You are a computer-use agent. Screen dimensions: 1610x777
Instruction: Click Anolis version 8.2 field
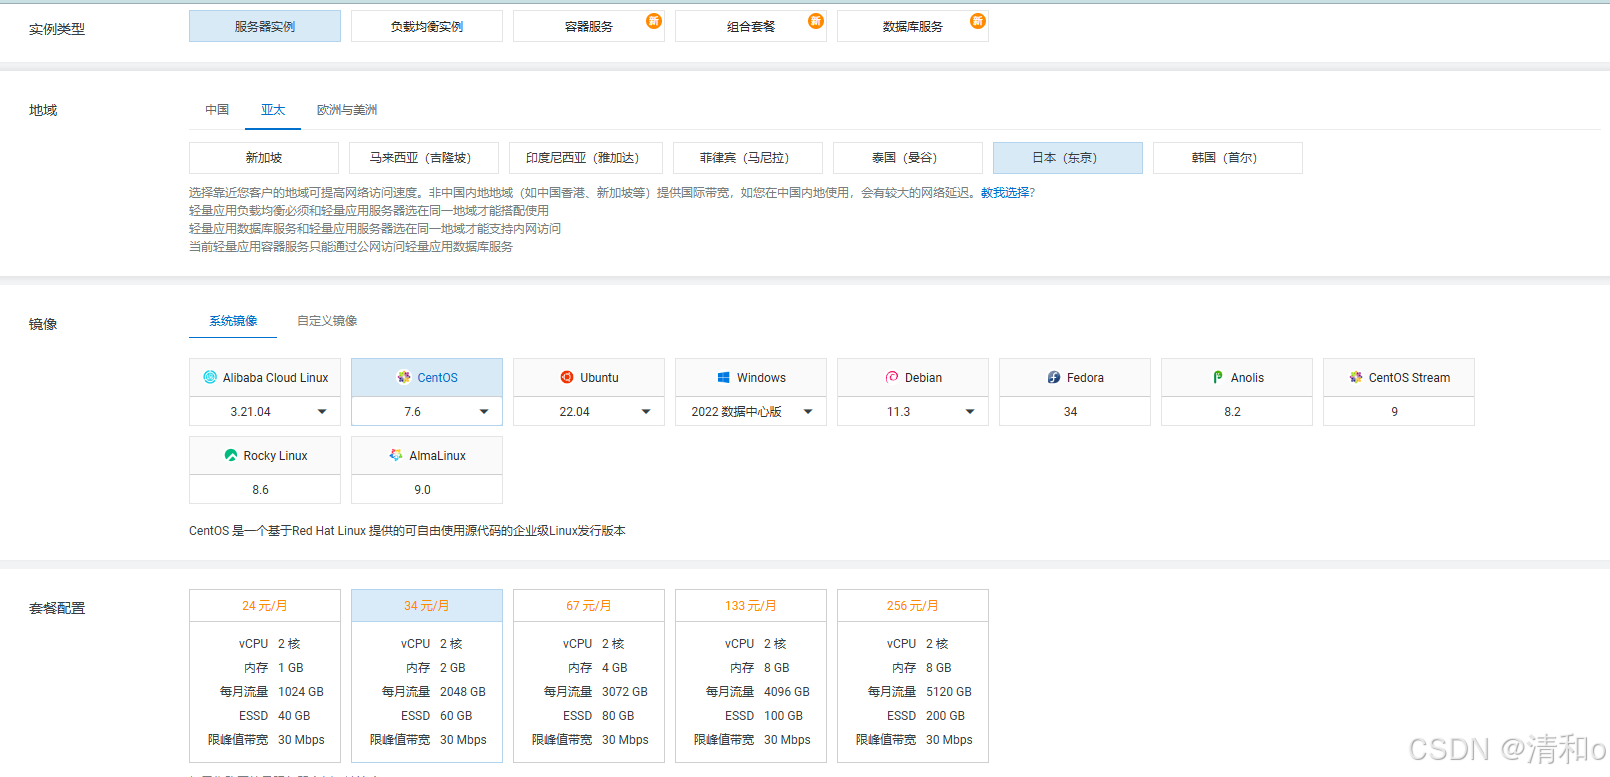[1237, 411]
